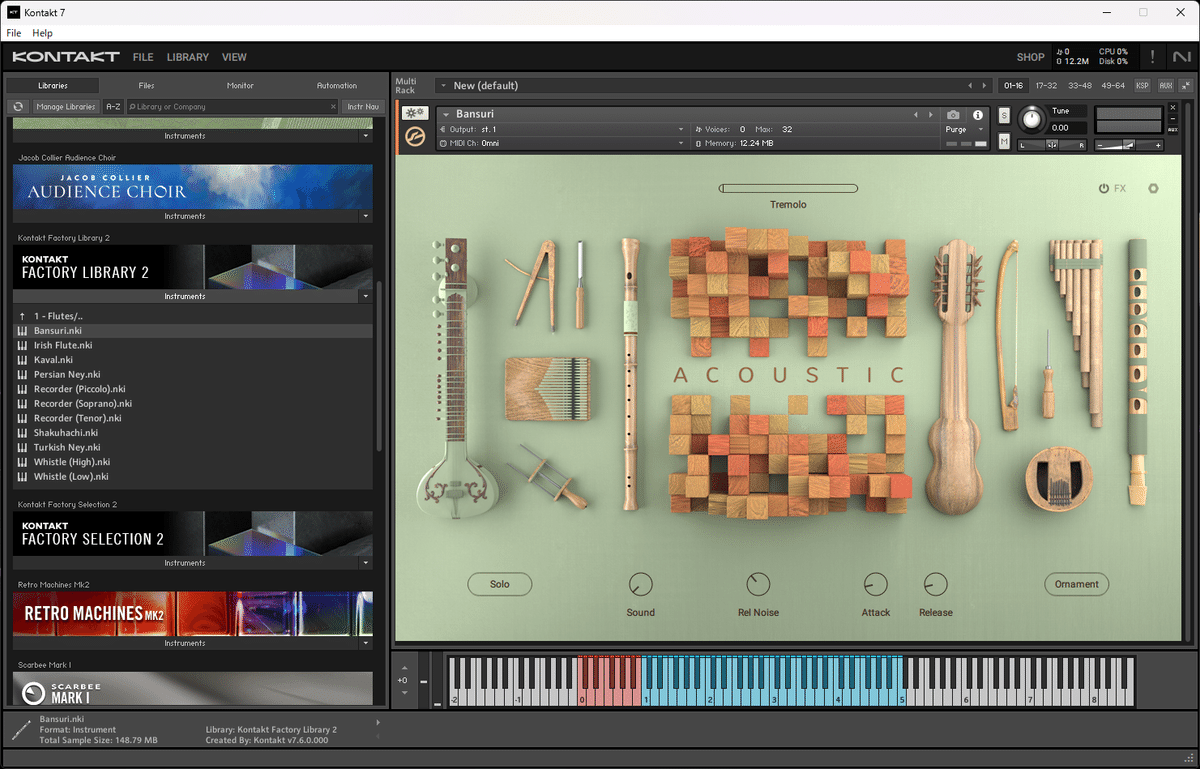Remove the Bansuri instrument from rack

click(1172, 107)
